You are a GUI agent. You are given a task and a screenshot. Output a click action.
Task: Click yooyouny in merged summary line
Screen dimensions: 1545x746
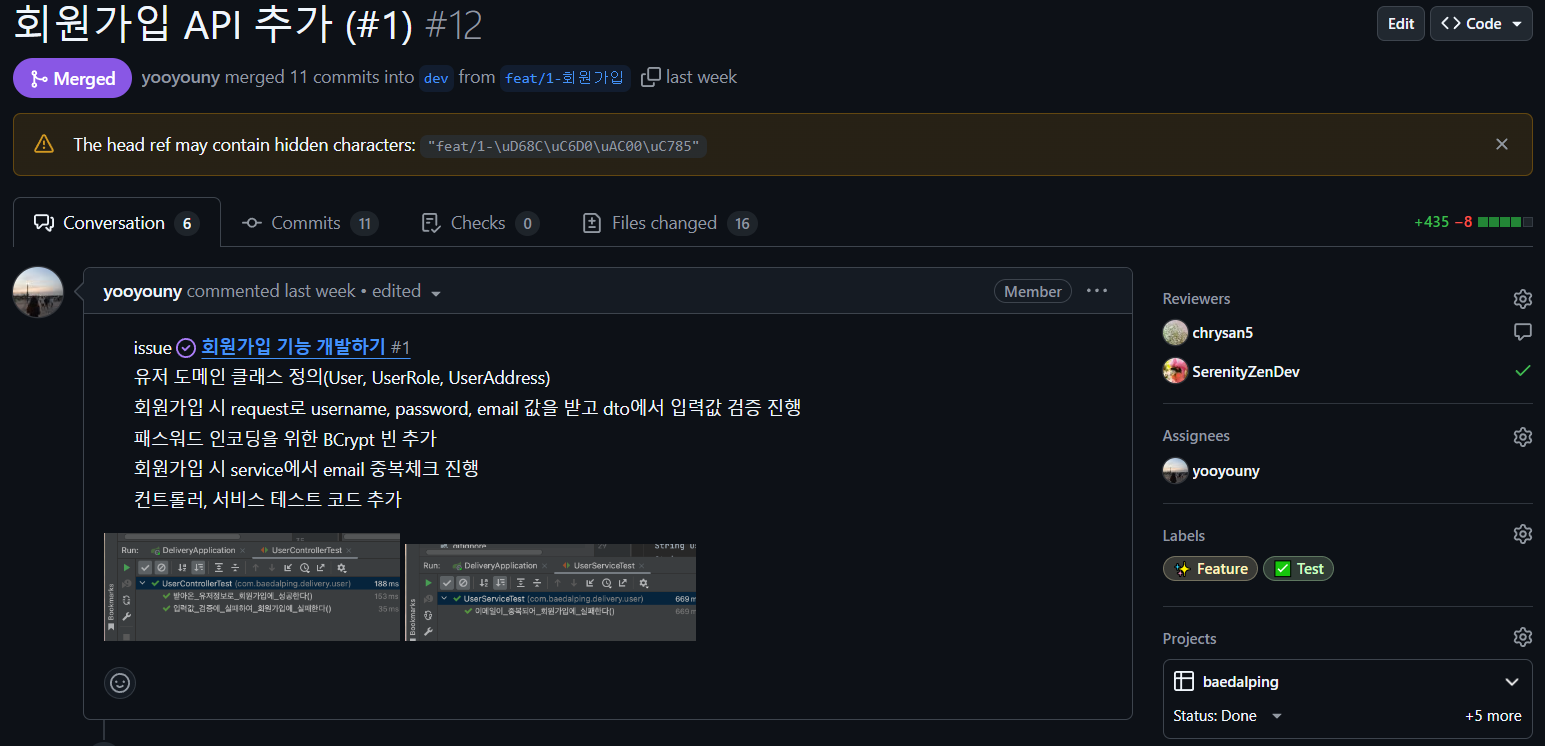[181, 77]
